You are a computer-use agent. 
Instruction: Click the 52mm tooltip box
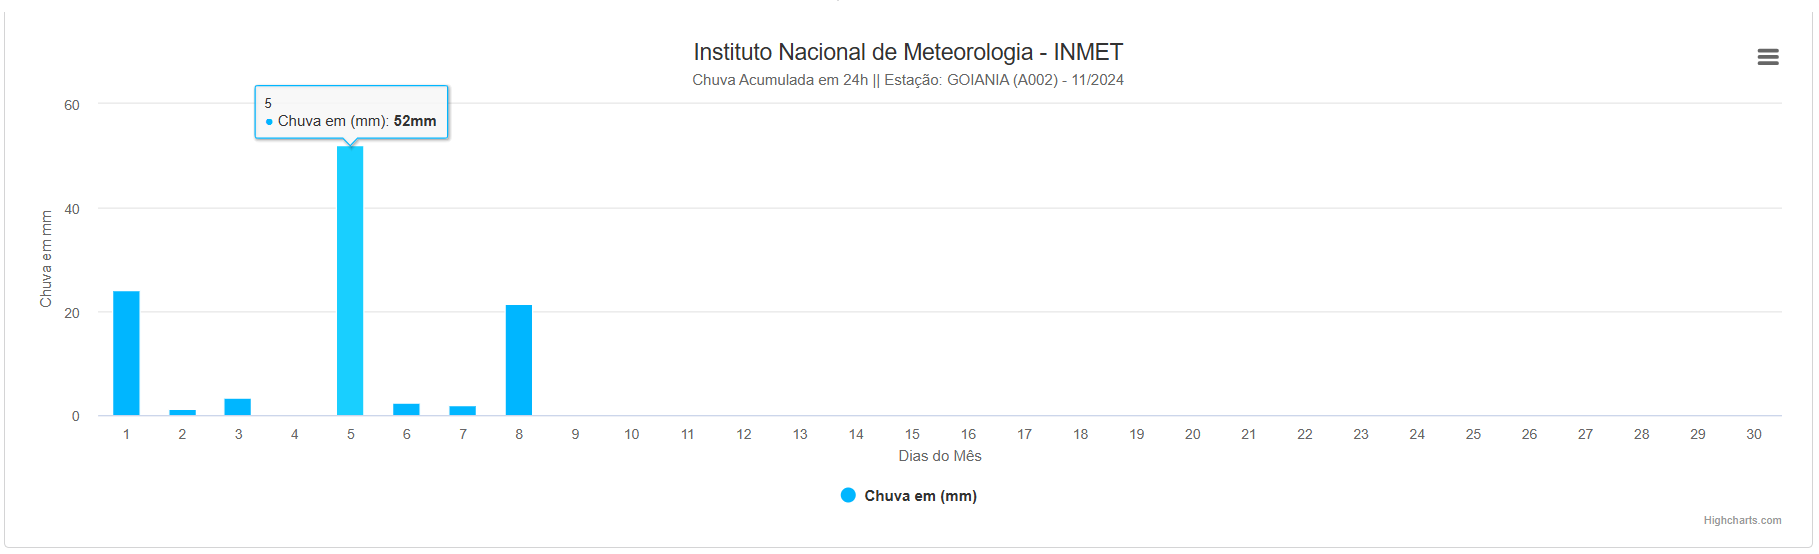[351, 112]
